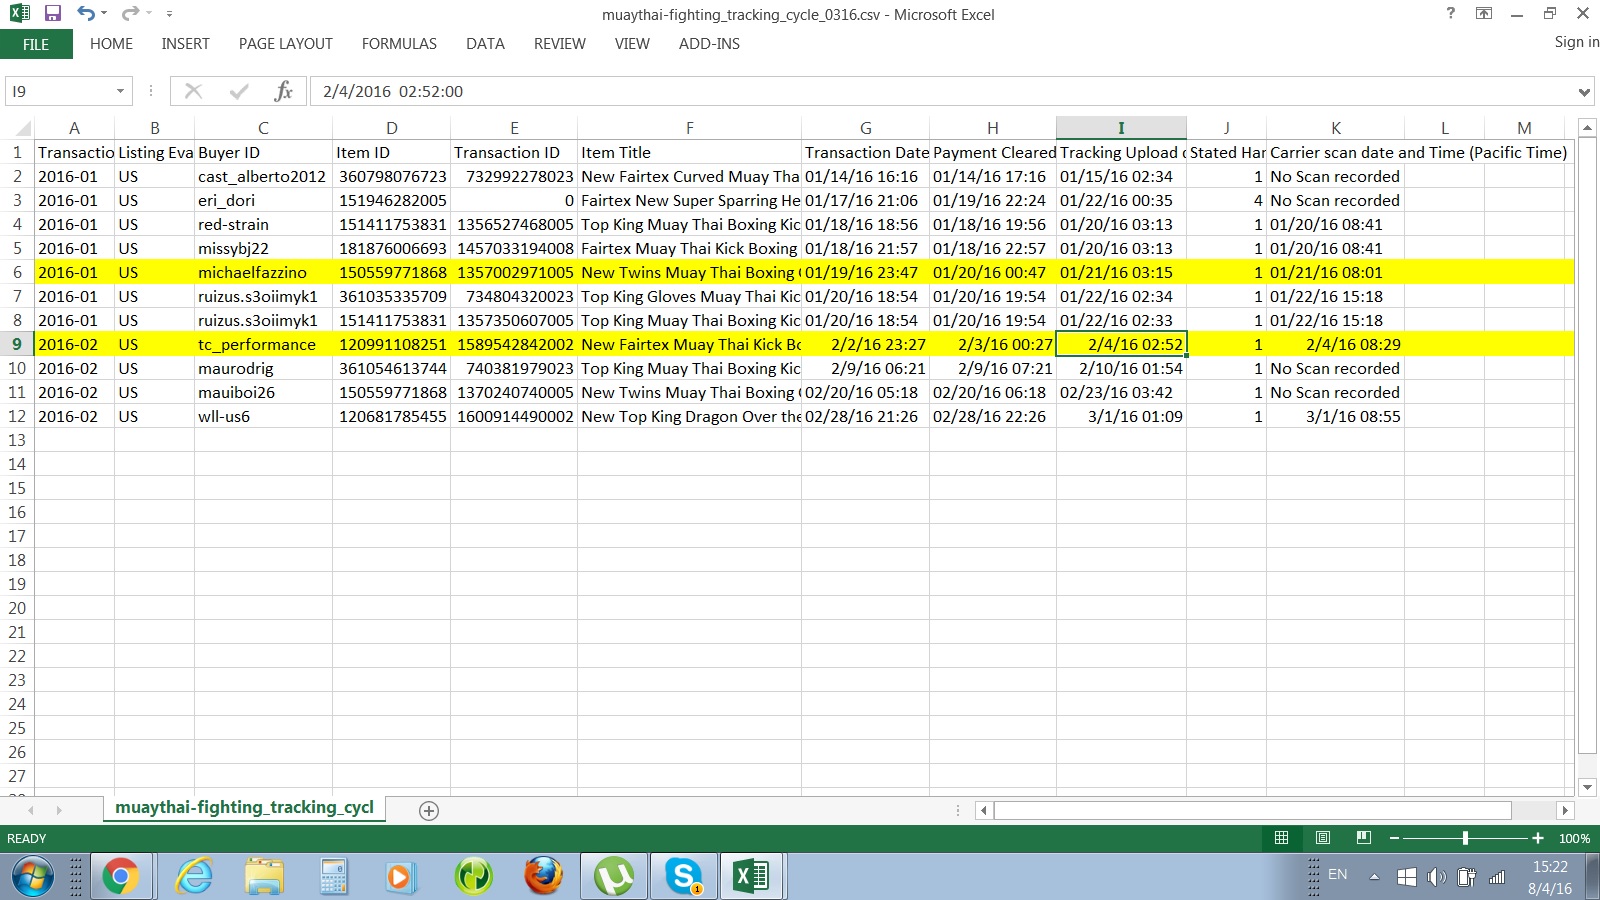Image resolution: width=1600 pixels, height=900 pixels.
Task: Expand the Name Box dropdown arrow
Action: (x=120, y=91)
